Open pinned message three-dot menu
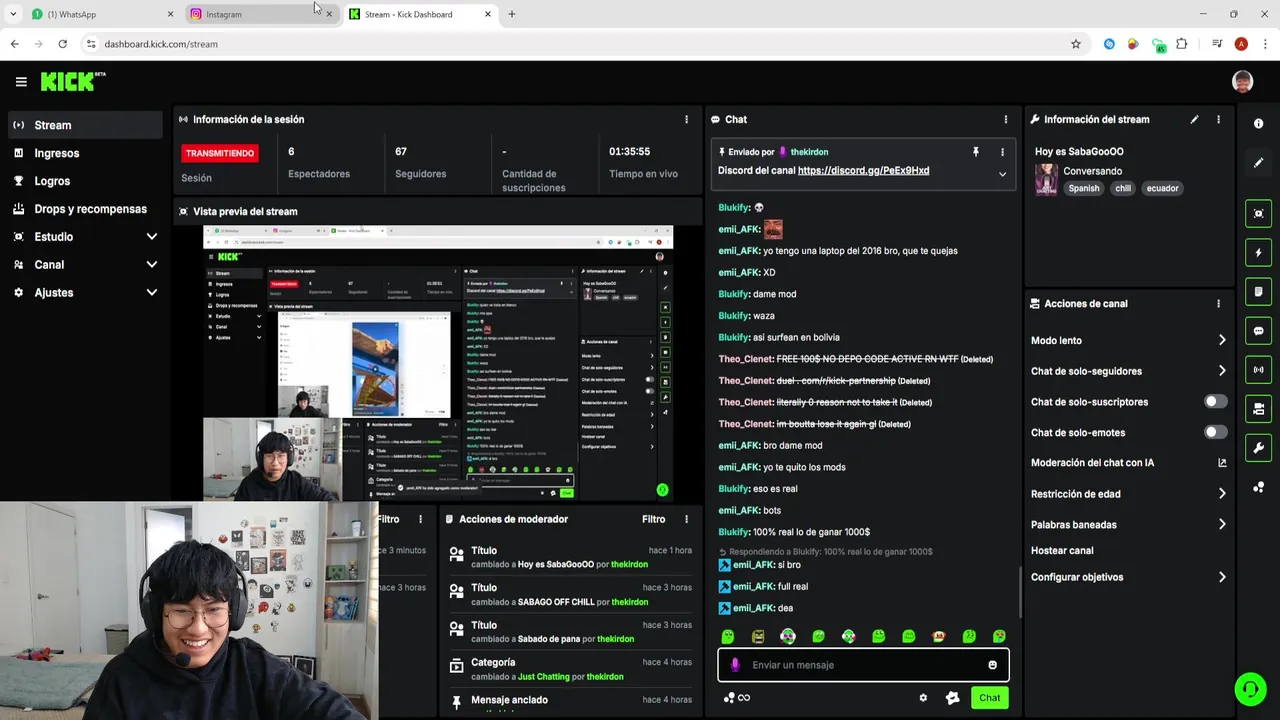This screenshot has height=720, width=1280. 1002,152
